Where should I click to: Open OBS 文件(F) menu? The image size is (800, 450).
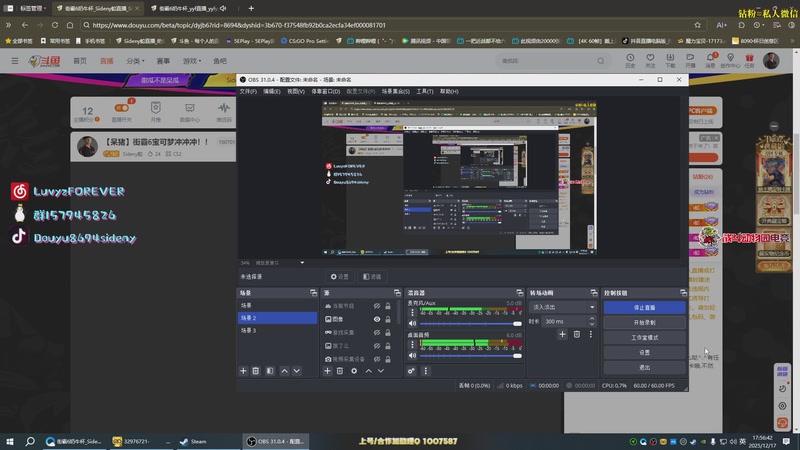(x=248, y=91)
